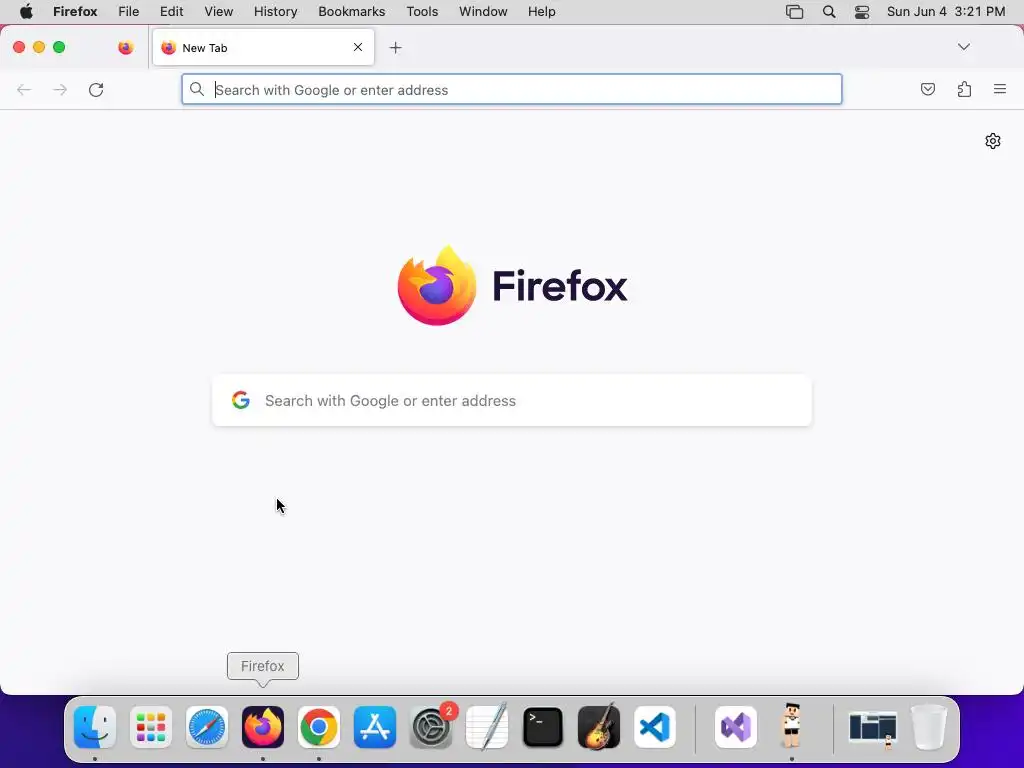
Task: Click the forward navigation arrow
Action: tap(60, 89)
